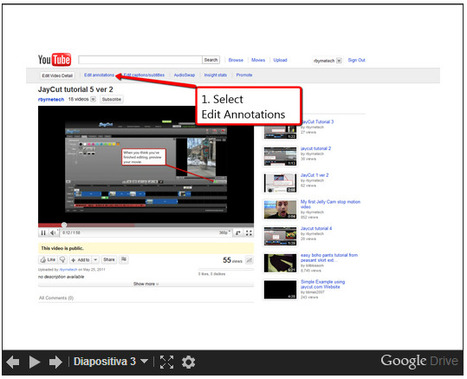Click the video progress bar scrubber
Viewport: 467px width, 379px height.
pos(64,225)
